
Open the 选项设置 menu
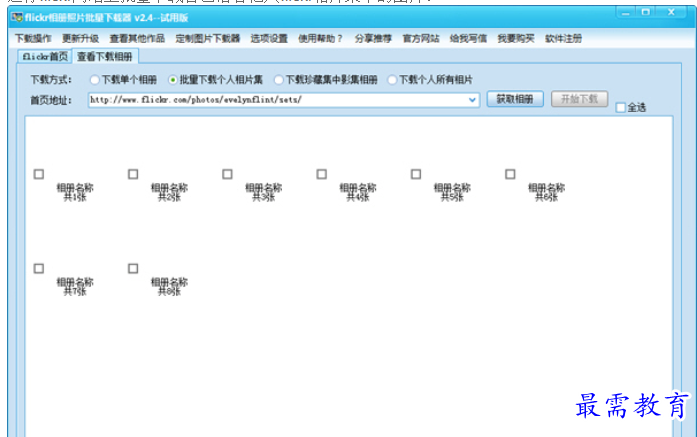click(269, 39)
